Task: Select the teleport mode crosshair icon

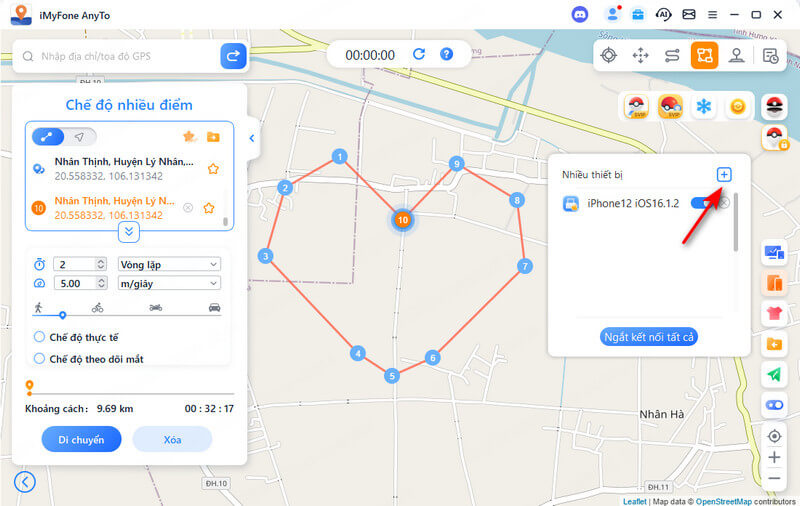Action: tap(609, 56)
